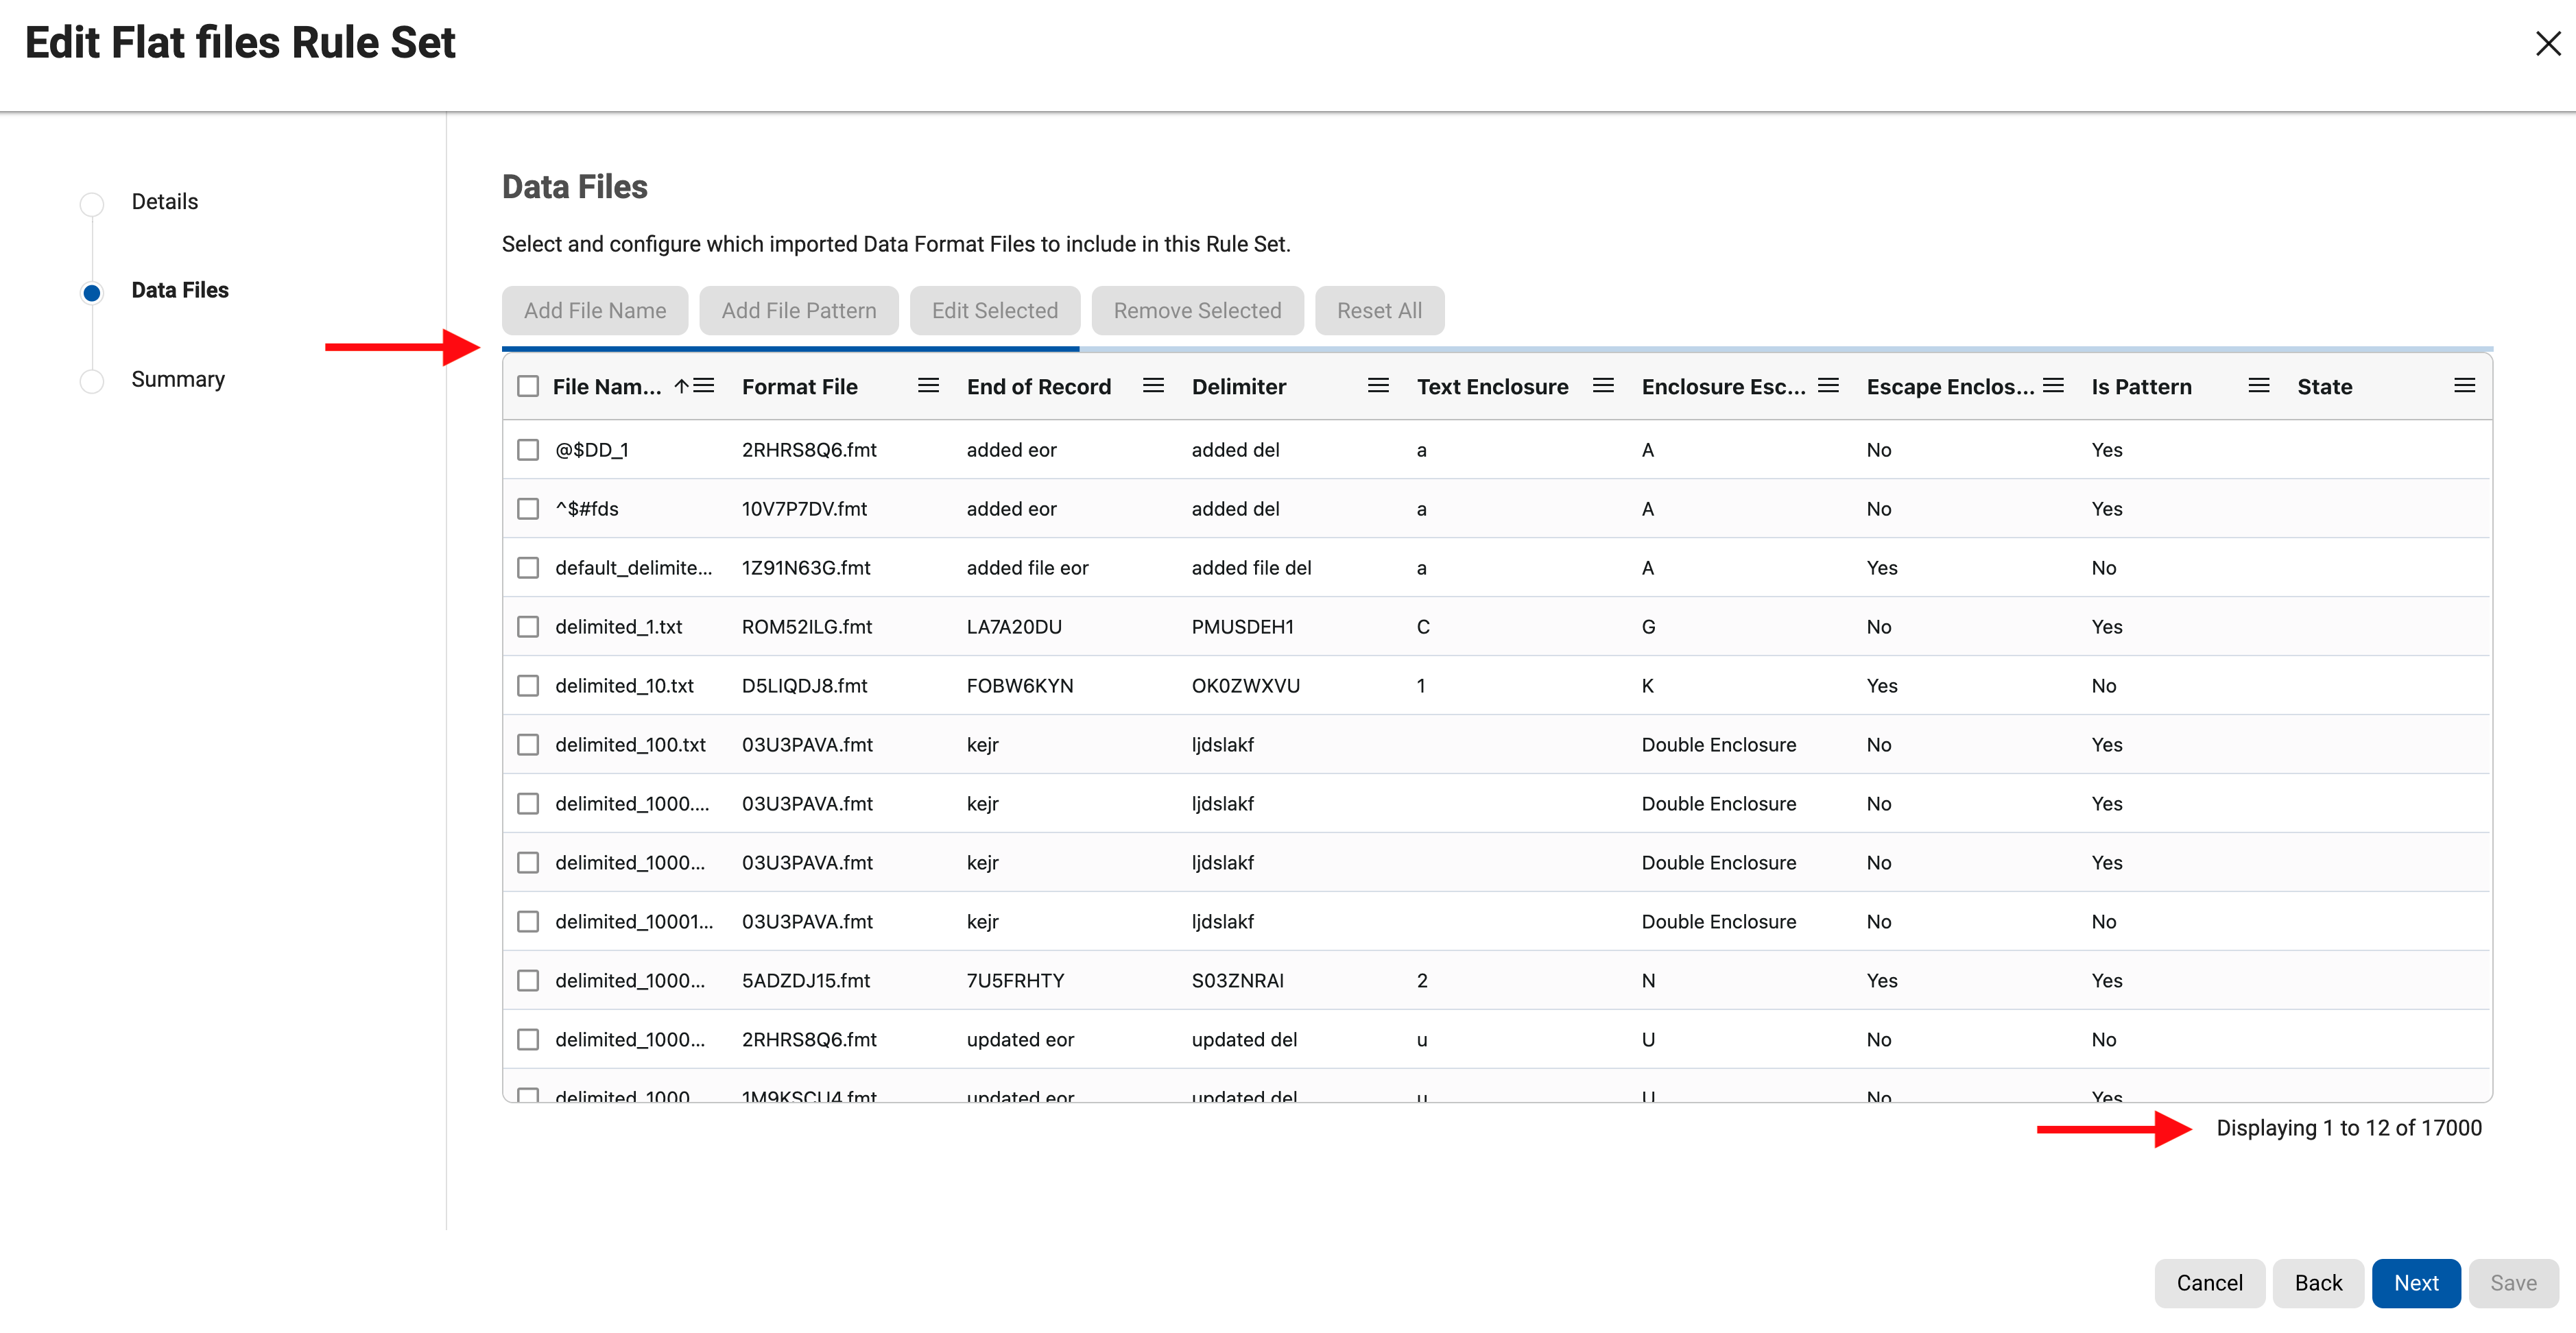Check the delimited_1.txt row checkbox
The height and width of the screenshot is (1333, 2576).
(x=529, y=626)
